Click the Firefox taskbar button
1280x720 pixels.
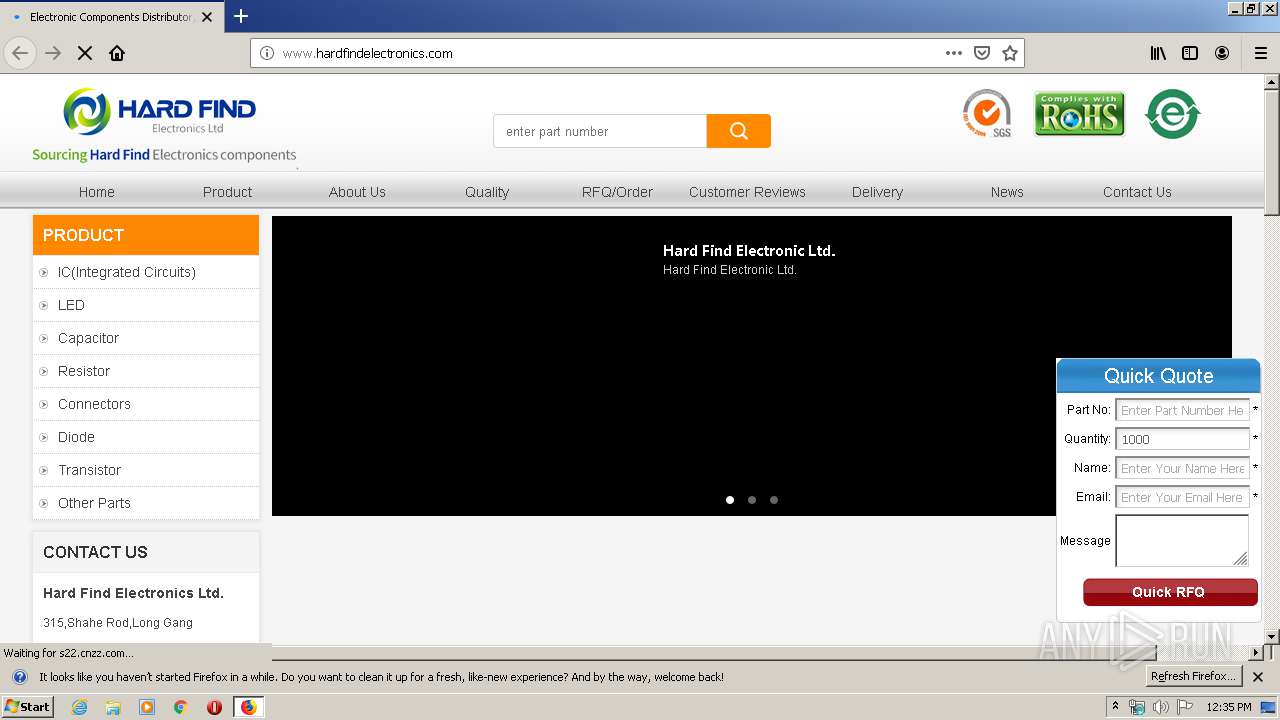click(248, 707)
